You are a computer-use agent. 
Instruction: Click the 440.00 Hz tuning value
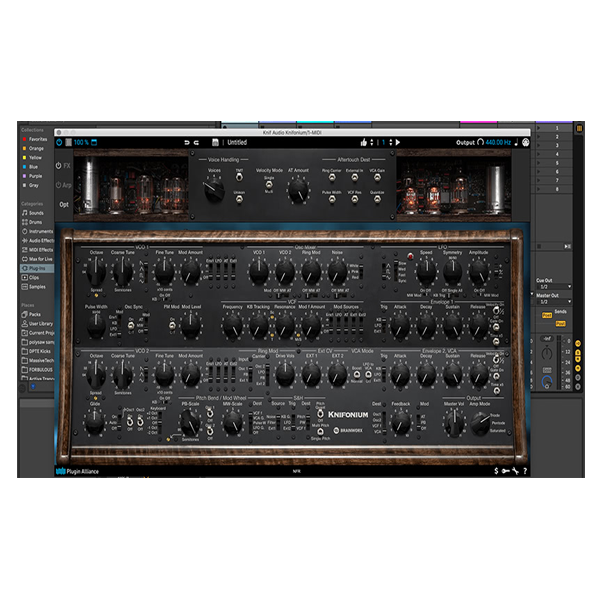pos(498,142)
